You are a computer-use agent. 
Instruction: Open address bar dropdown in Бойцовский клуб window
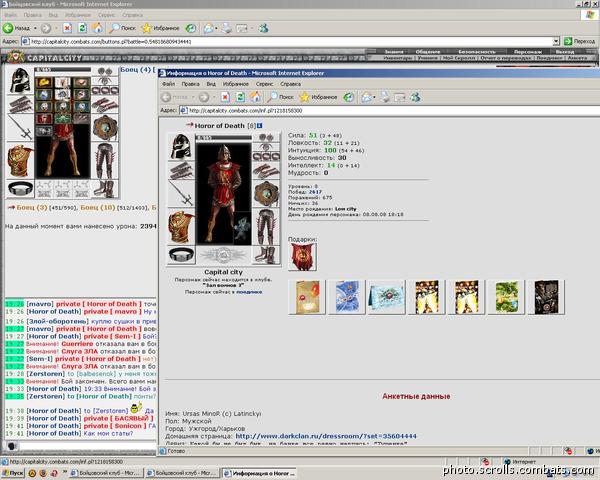click(556, 41)
